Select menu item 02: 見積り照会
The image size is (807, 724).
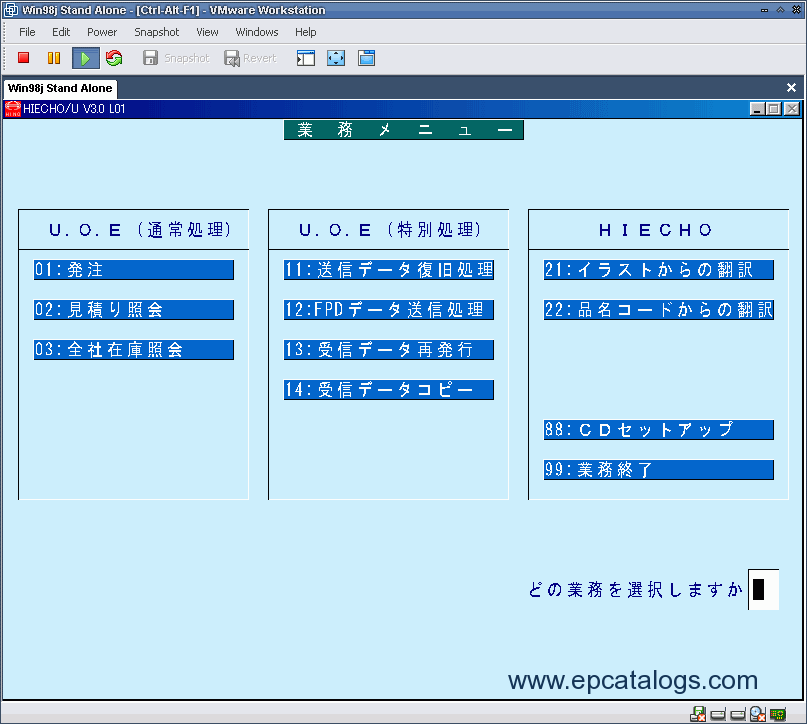tap(134, 310)
